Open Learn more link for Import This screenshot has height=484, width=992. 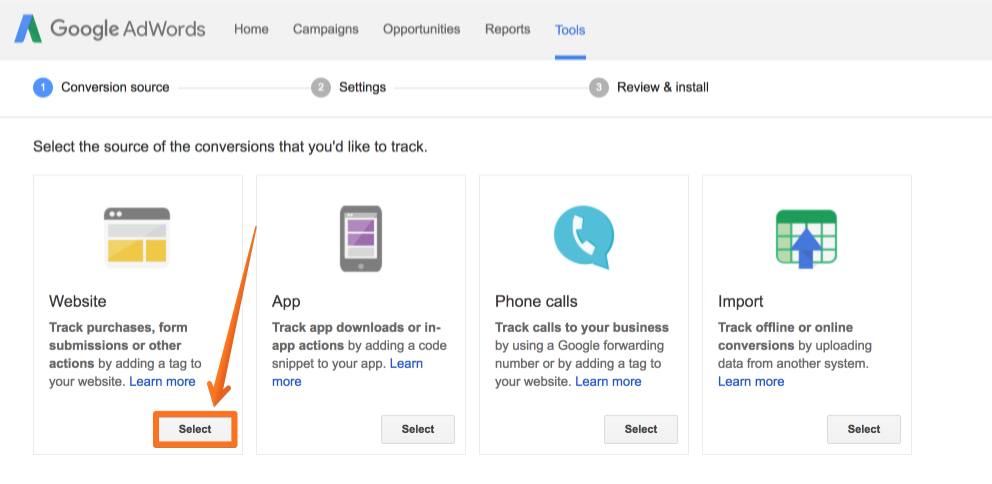[x=751, y=382]
